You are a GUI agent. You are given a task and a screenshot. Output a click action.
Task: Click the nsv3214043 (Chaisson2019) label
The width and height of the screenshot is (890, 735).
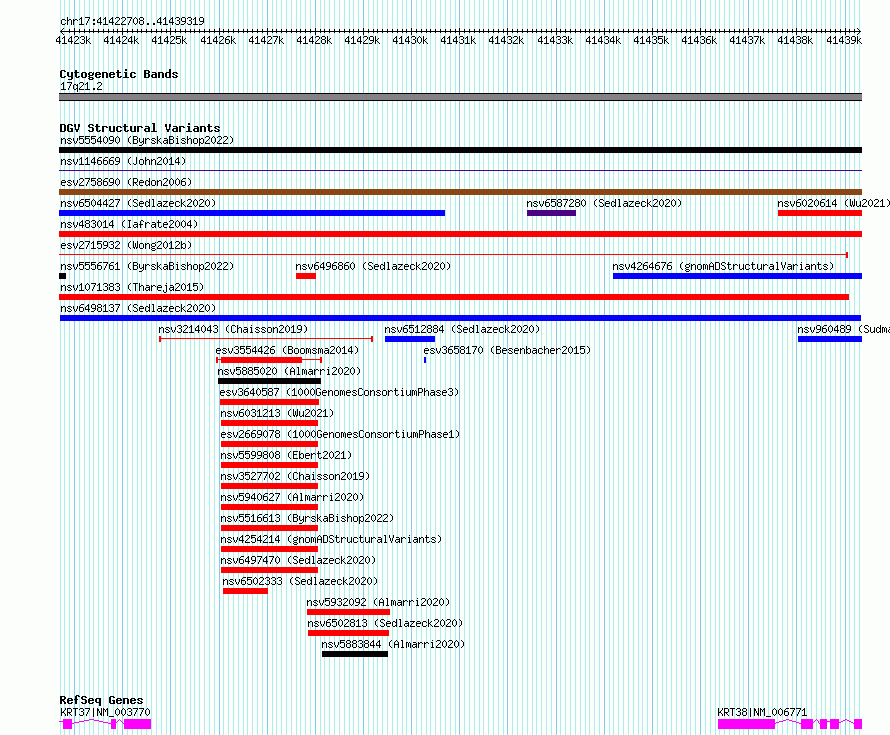(x=233, y=329)
